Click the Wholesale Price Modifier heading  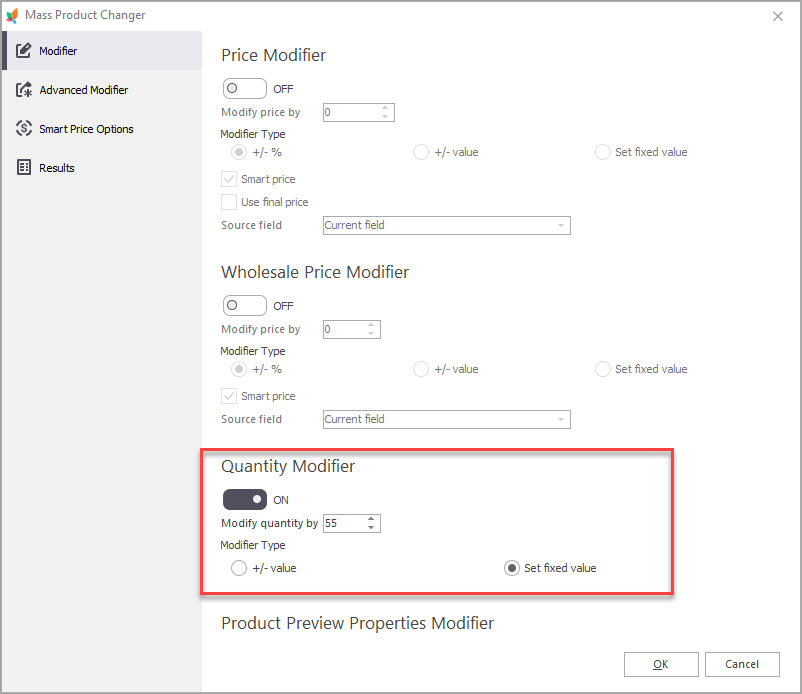point(315,272)
